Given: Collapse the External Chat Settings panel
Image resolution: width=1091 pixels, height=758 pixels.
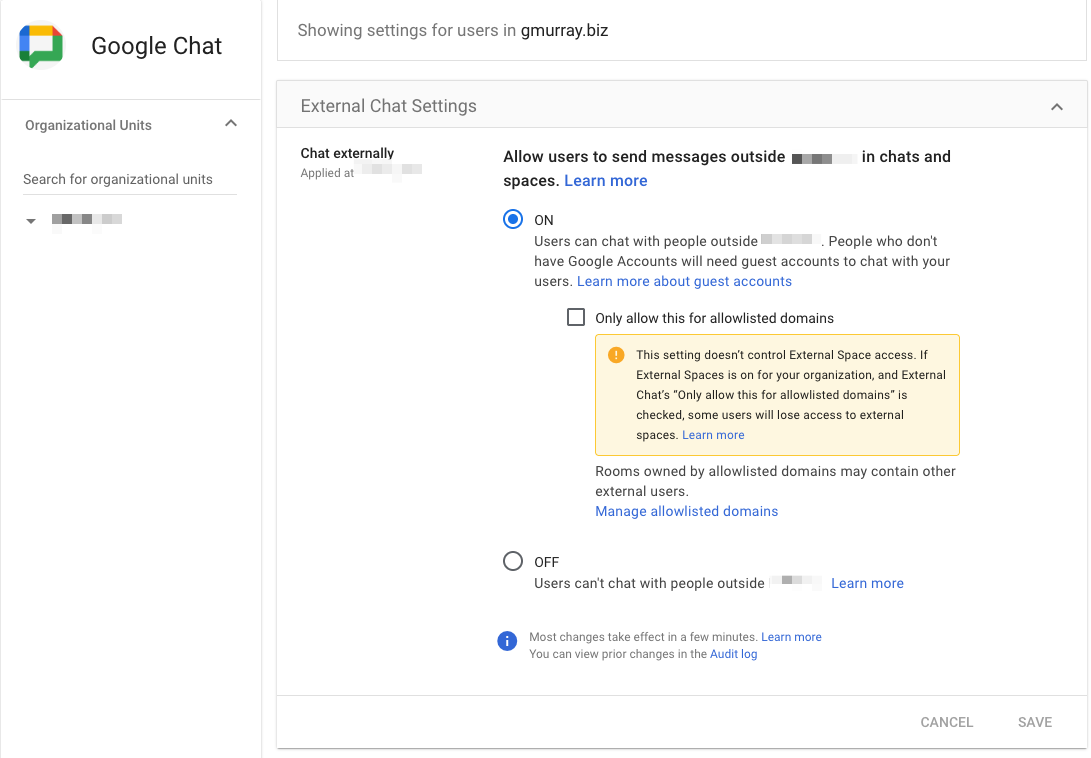Looking at the screenshot, I should pyautogui.click(x=1057, y=106).
